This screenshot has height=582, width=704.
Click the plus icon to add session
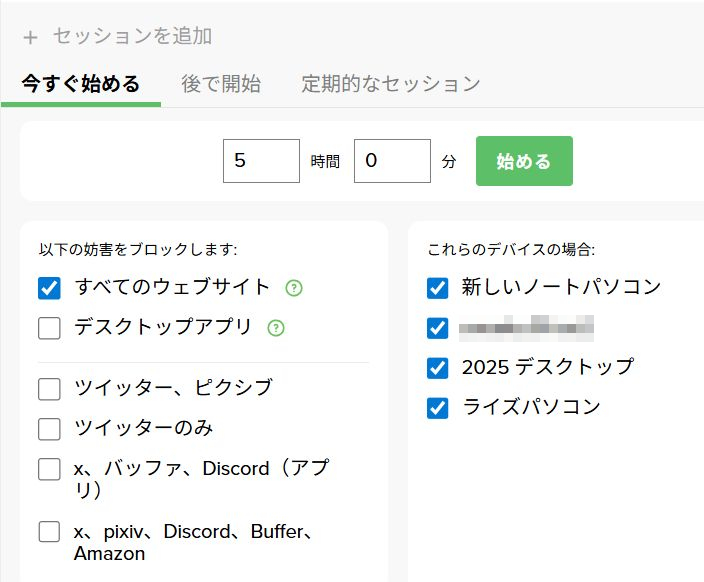(30, 37)
